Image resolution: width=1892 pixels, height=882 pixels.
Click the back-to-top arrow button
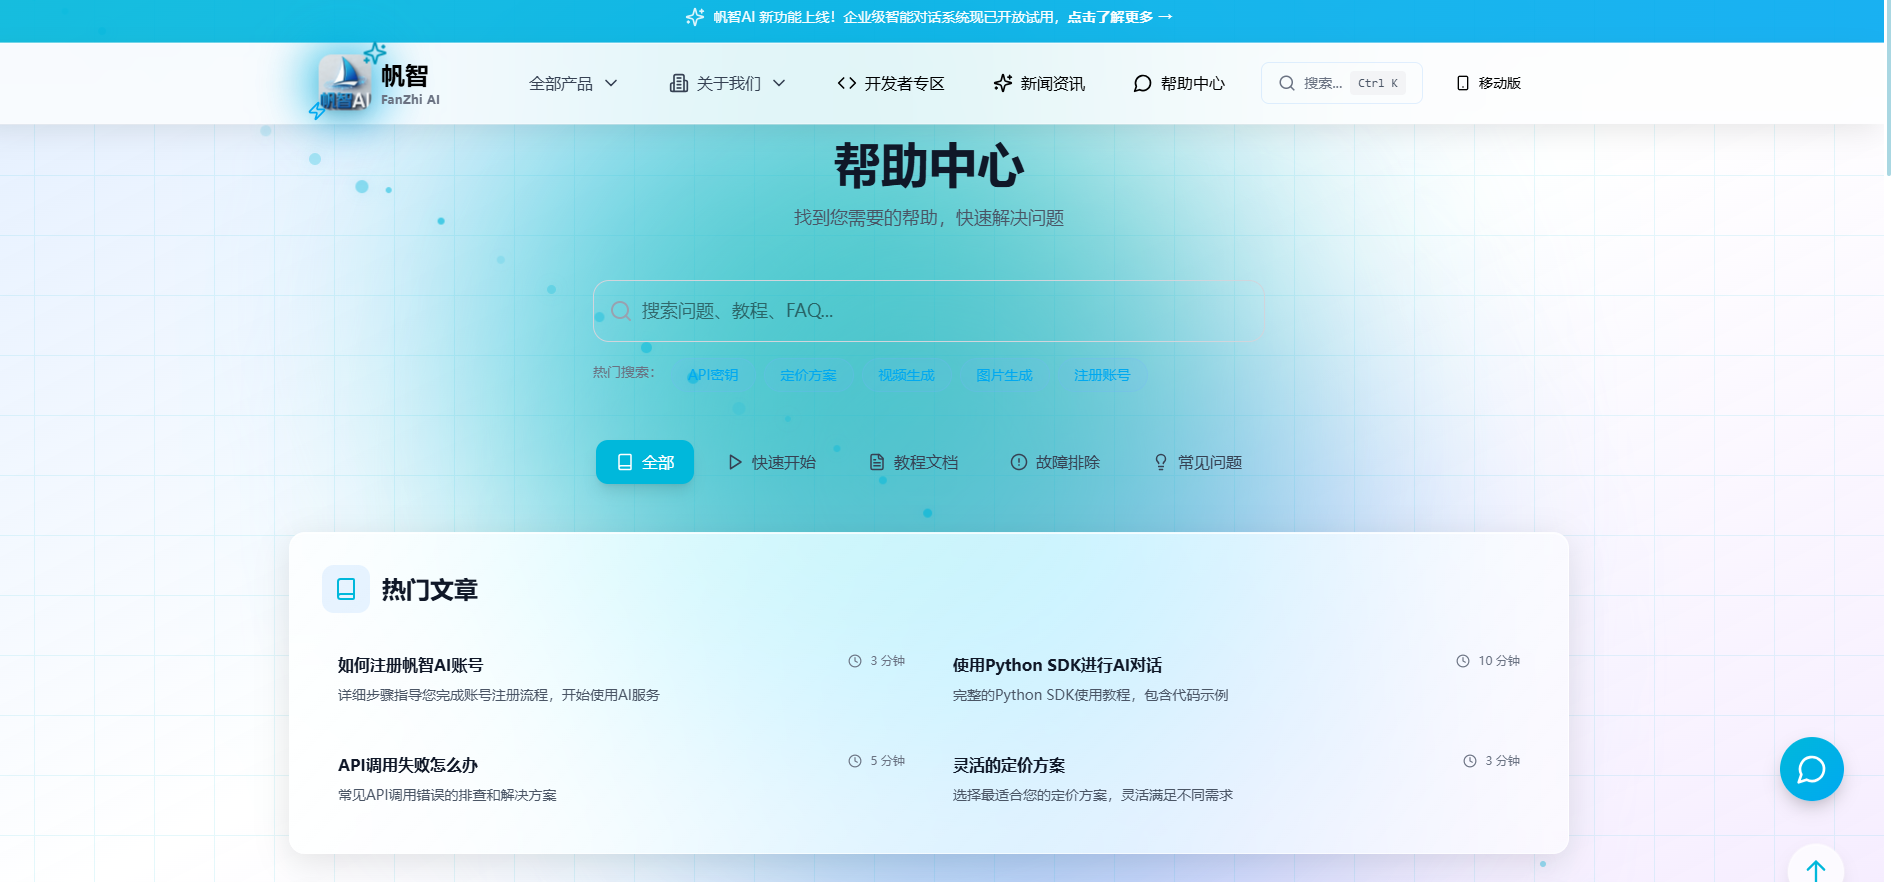[x=1816, y=868]
